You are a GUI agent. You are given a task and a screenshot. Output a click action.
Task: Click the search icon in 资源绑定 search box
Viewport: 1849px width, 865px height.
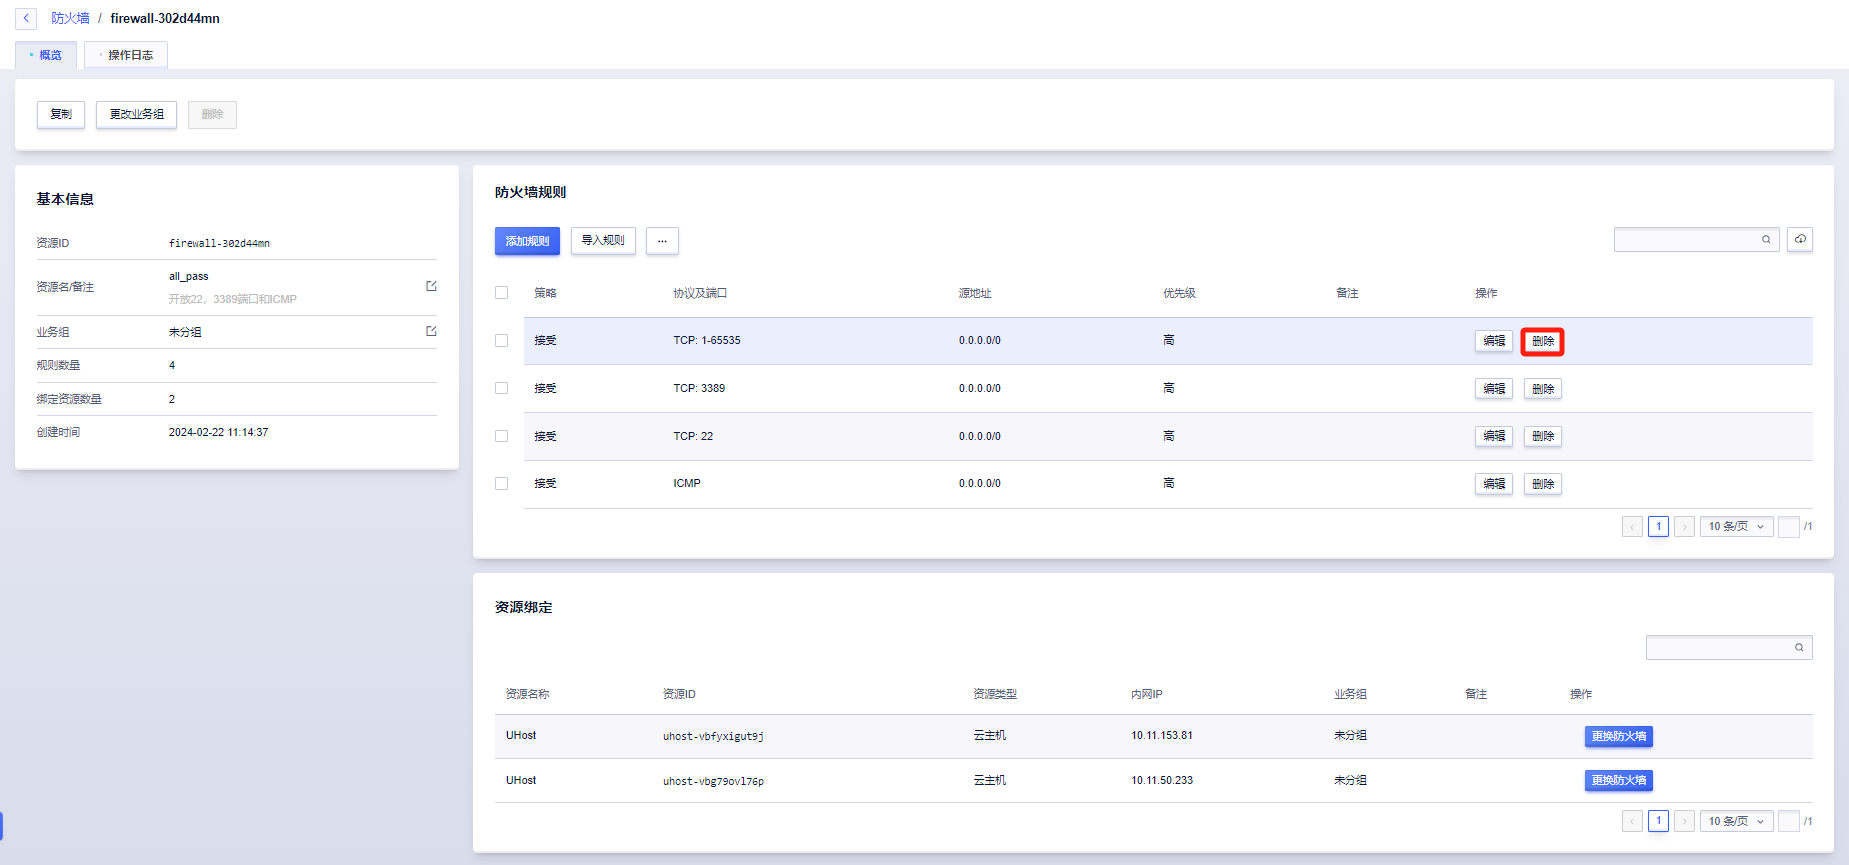tap(1799, 648)
